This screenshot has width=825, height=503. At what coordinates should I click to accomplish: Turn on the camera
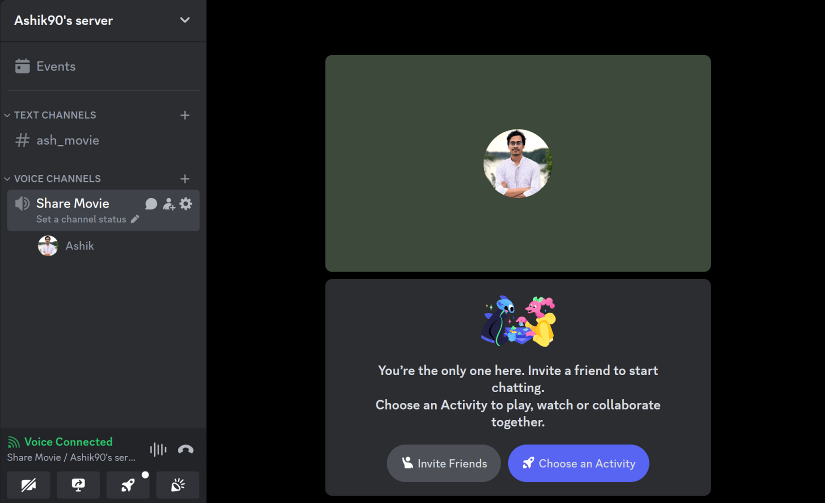(28, 485)
